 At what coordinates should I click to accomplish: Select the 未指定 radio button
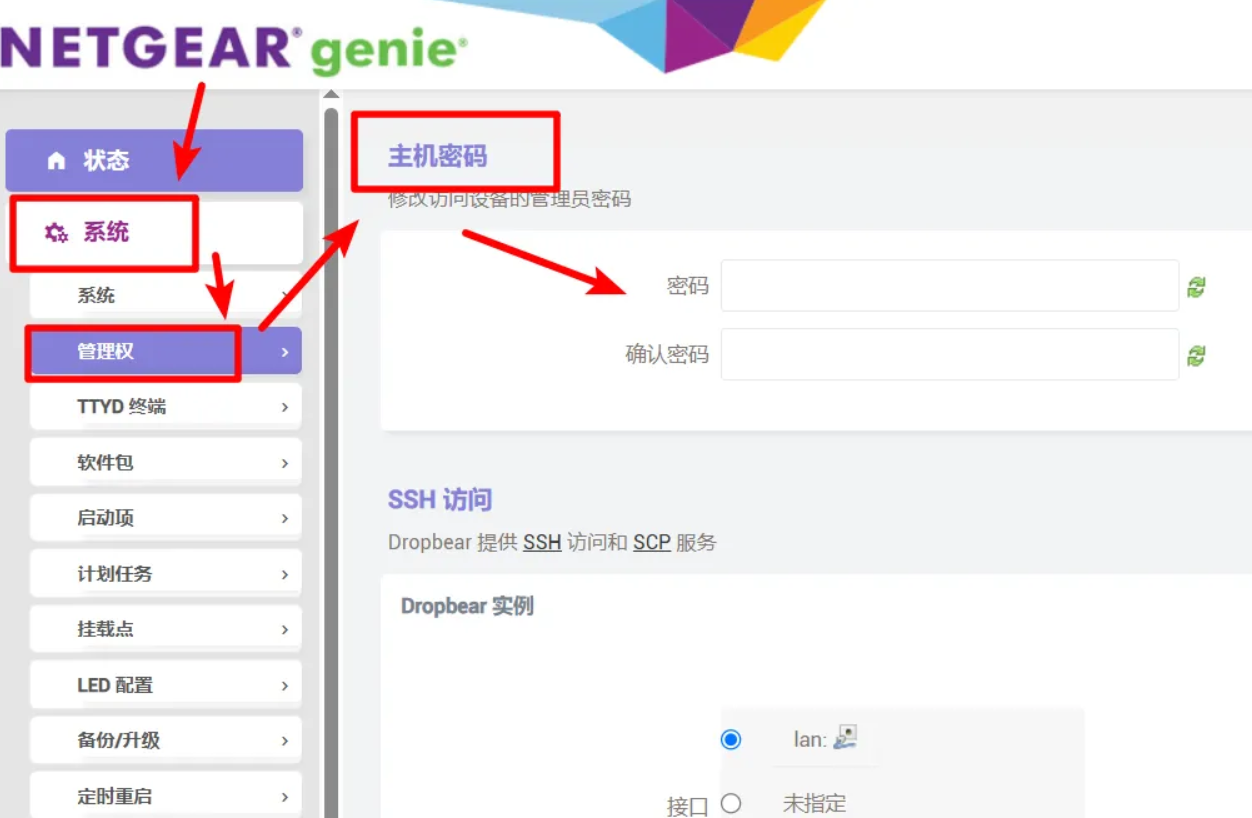click(x=731, y=803)
